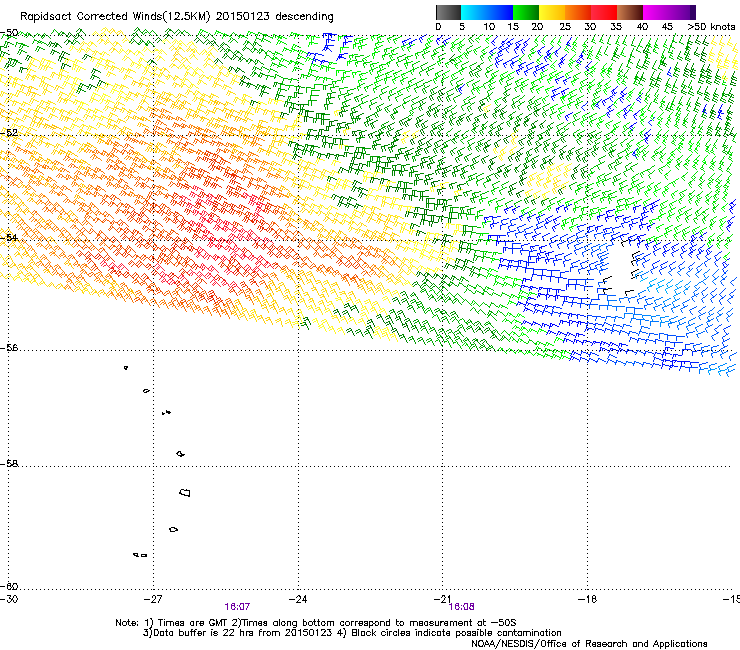Click the NOAA/NESDIS credit line
740x650 pixels.
pyautogui.click(x=589, y=644)
